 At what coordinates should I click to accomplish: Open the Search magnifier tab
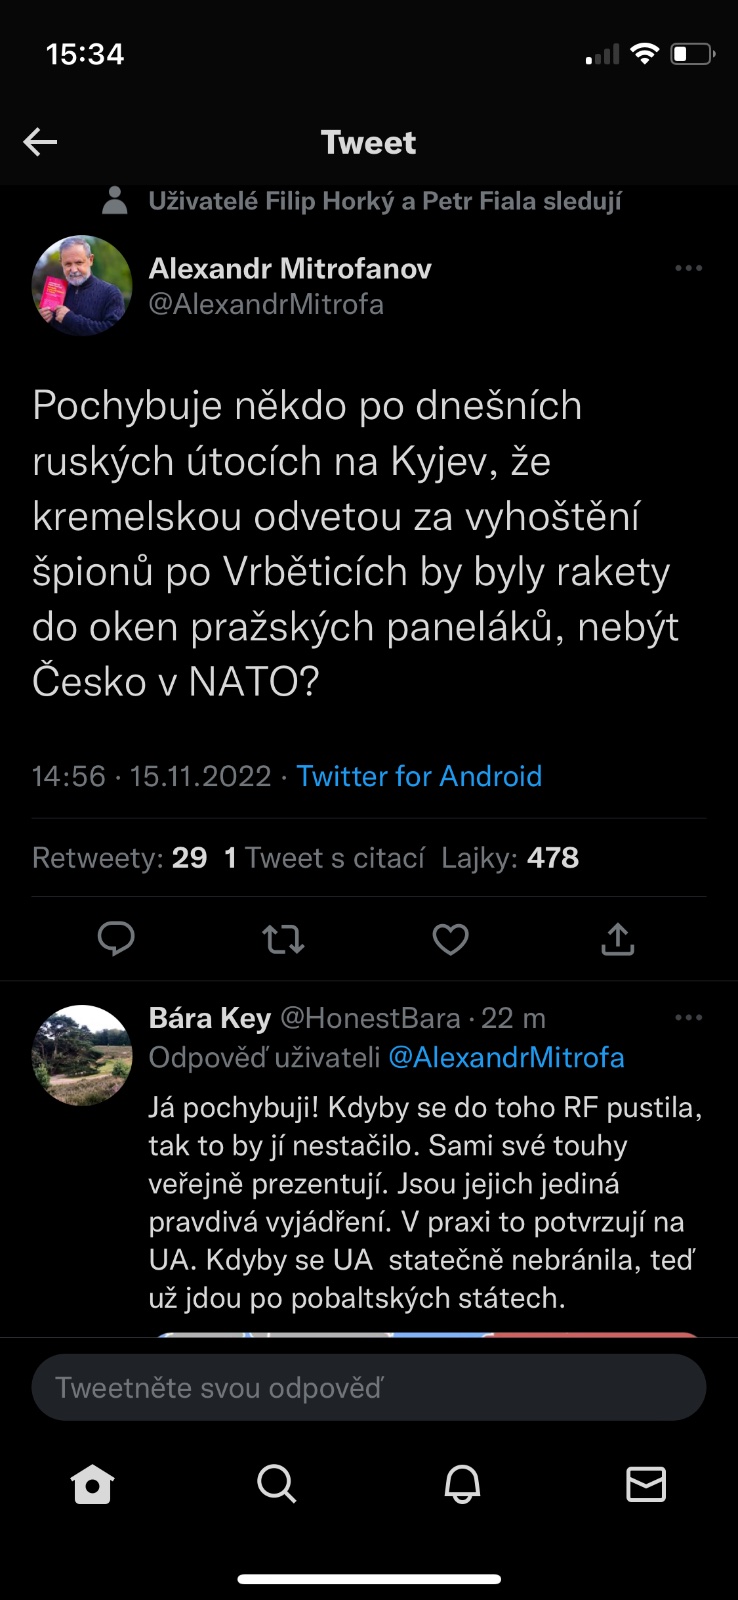276,1484
